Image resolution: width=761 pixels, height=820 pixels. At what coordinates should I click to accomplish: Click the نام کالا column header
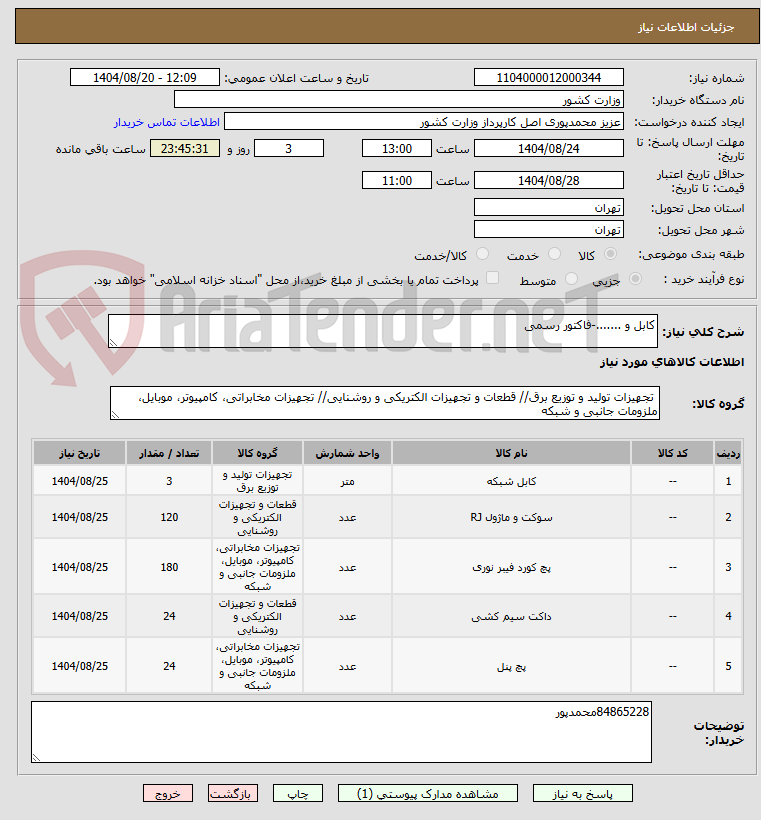click(511, 453)
